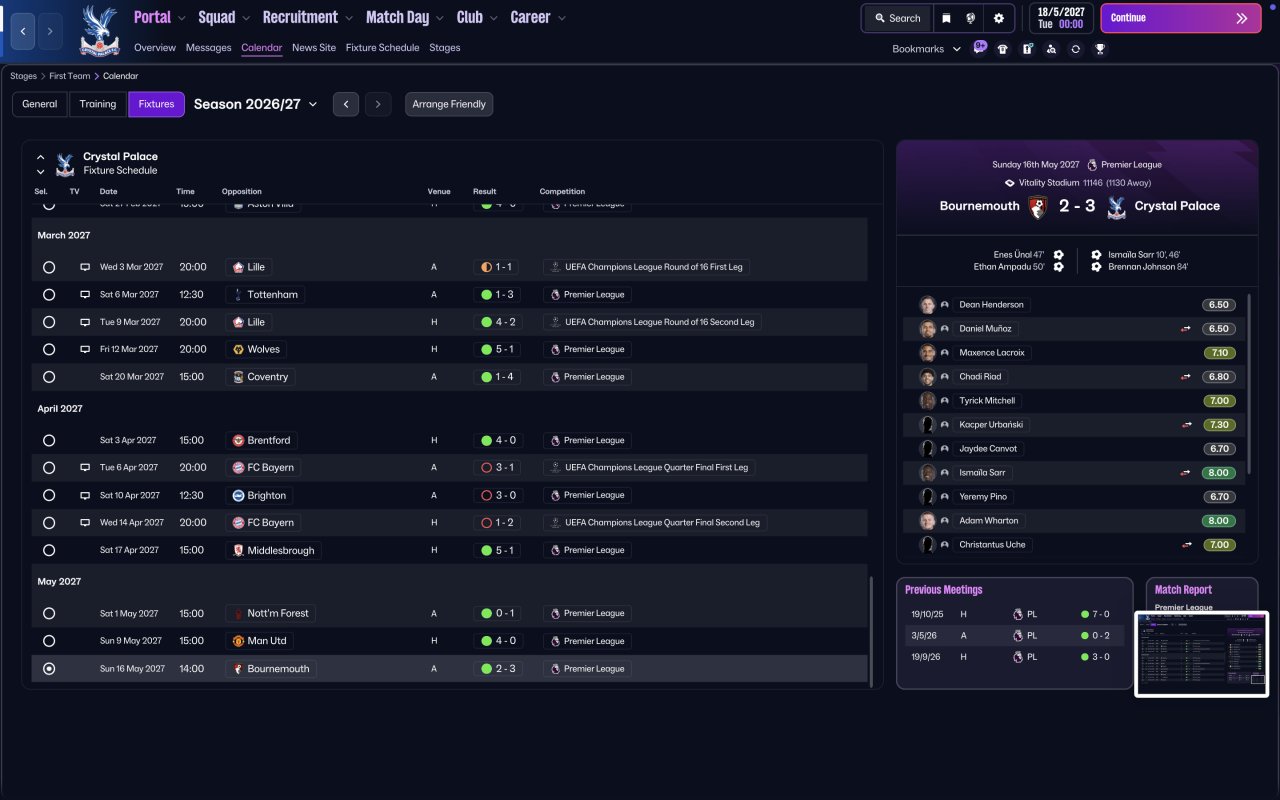Image resolution: width=1280 pixels, height=800 pixels.
Task: Select the Tottenham fixture radio button
Action: [49, 295]
